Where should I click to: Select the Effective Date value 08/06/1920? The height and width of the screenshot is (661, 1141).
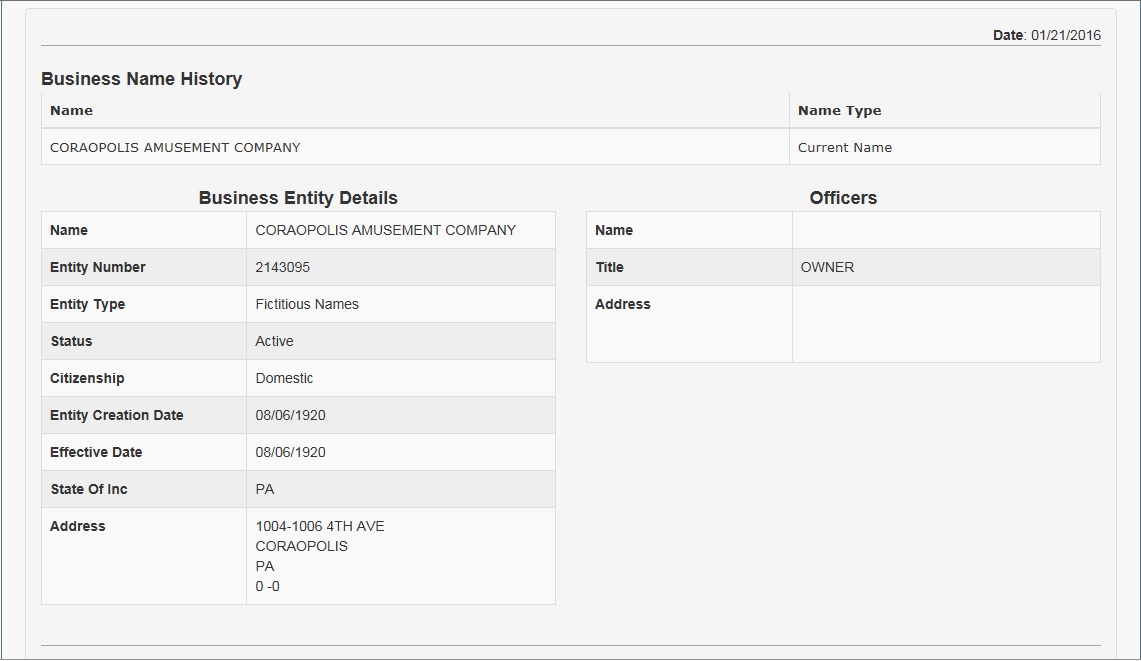pyautogui.click(x=290, y=452)
